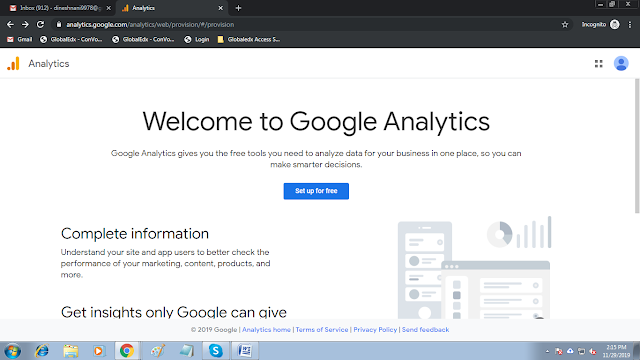Go back with the browser back arrow
640x360 pixels.
click(10, 24)
